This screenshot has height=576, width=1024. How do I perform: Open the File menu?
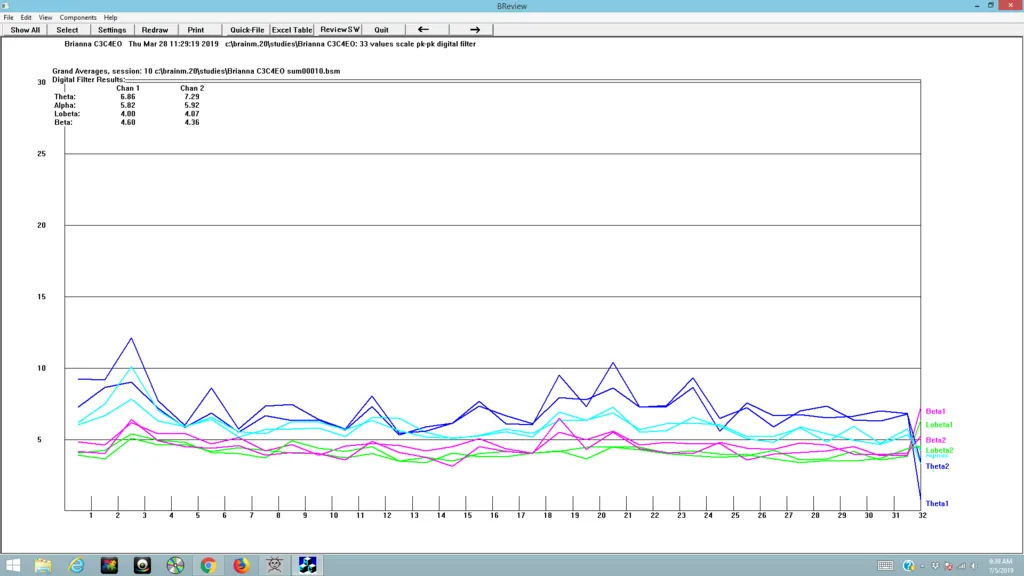click(9, 18)
